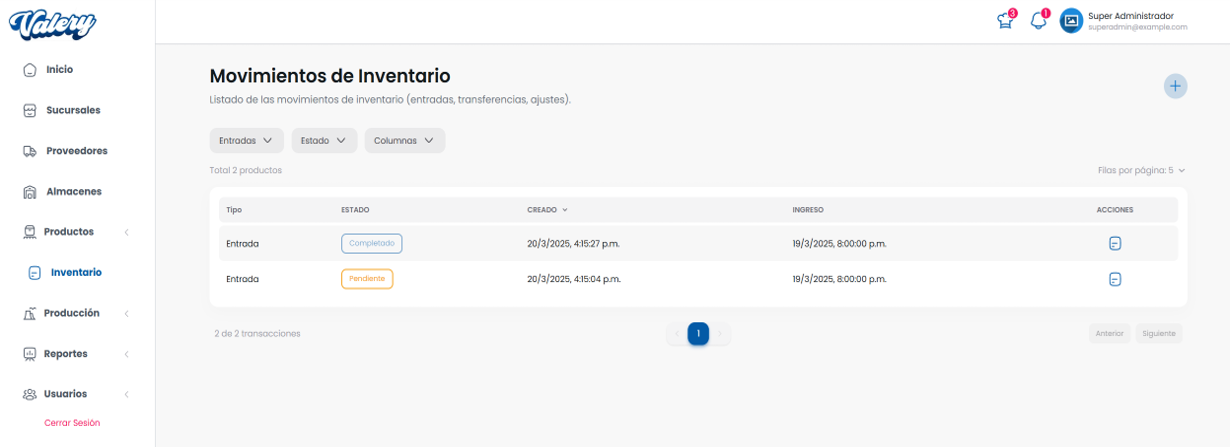The height and width of the screenshot is (447, 1230).
Task: Click the next page arrow
Action: pyautogui.click(x=719, y=334)
